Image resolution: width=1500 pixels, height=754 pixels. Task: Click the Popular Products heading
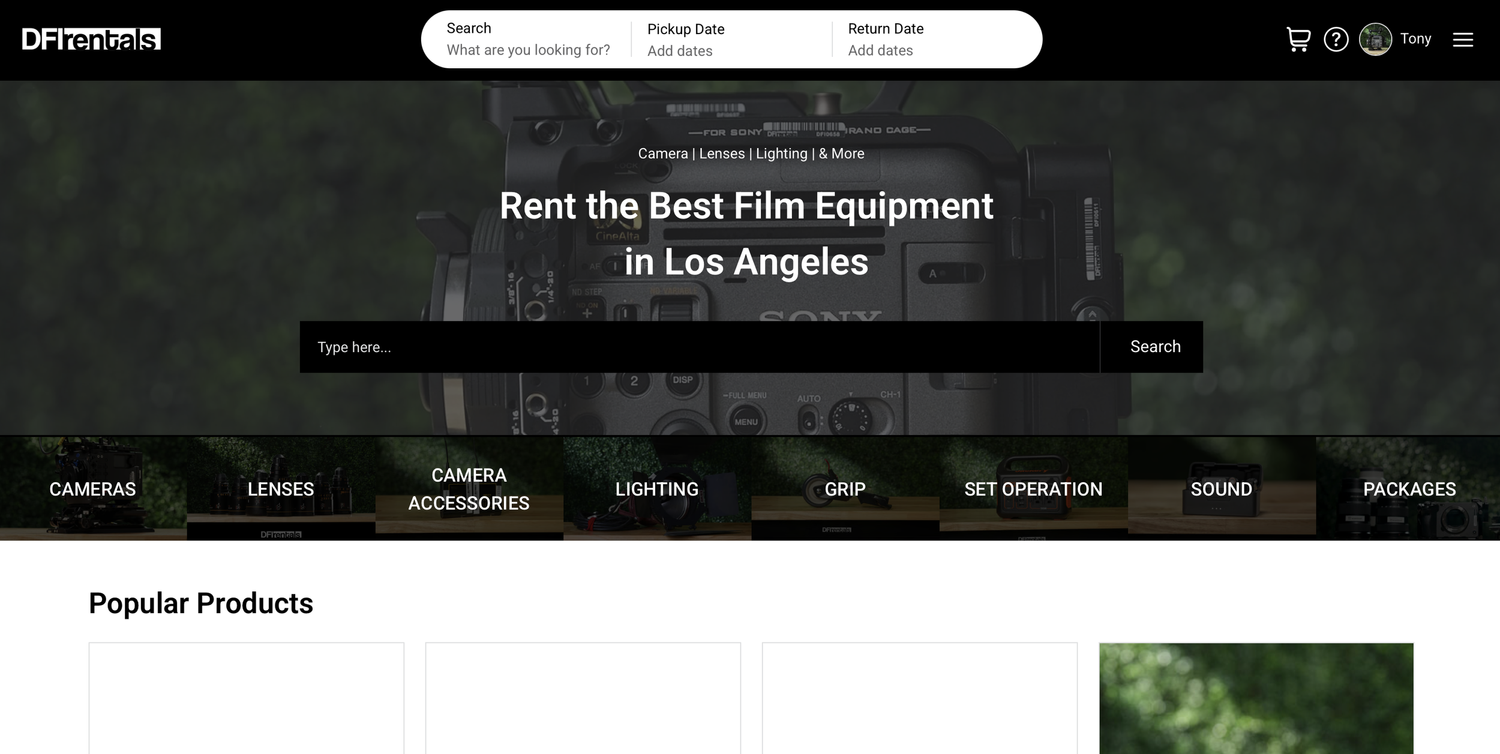coord(201,603)
